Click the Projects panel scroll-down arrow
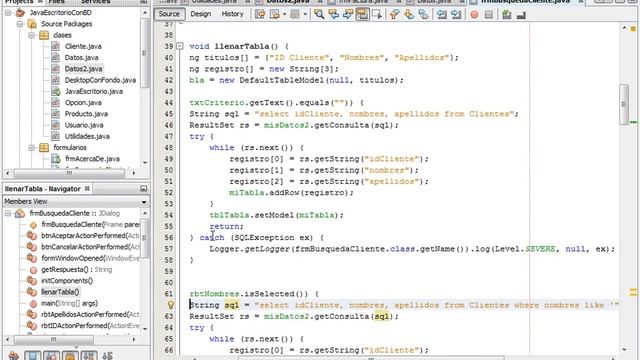Image resolution: width=640 pixels, height=360 pixels. tap(145, 163)
